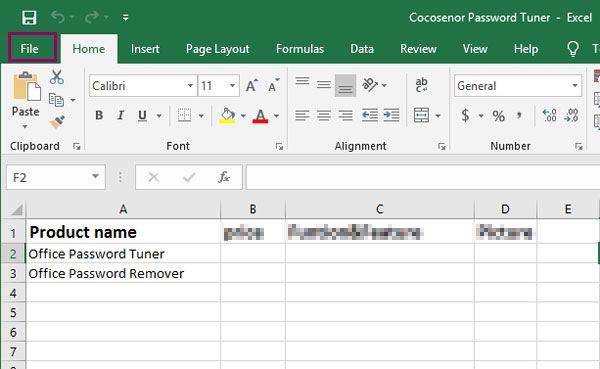Open the Font dialog launcher

[279, 146]
